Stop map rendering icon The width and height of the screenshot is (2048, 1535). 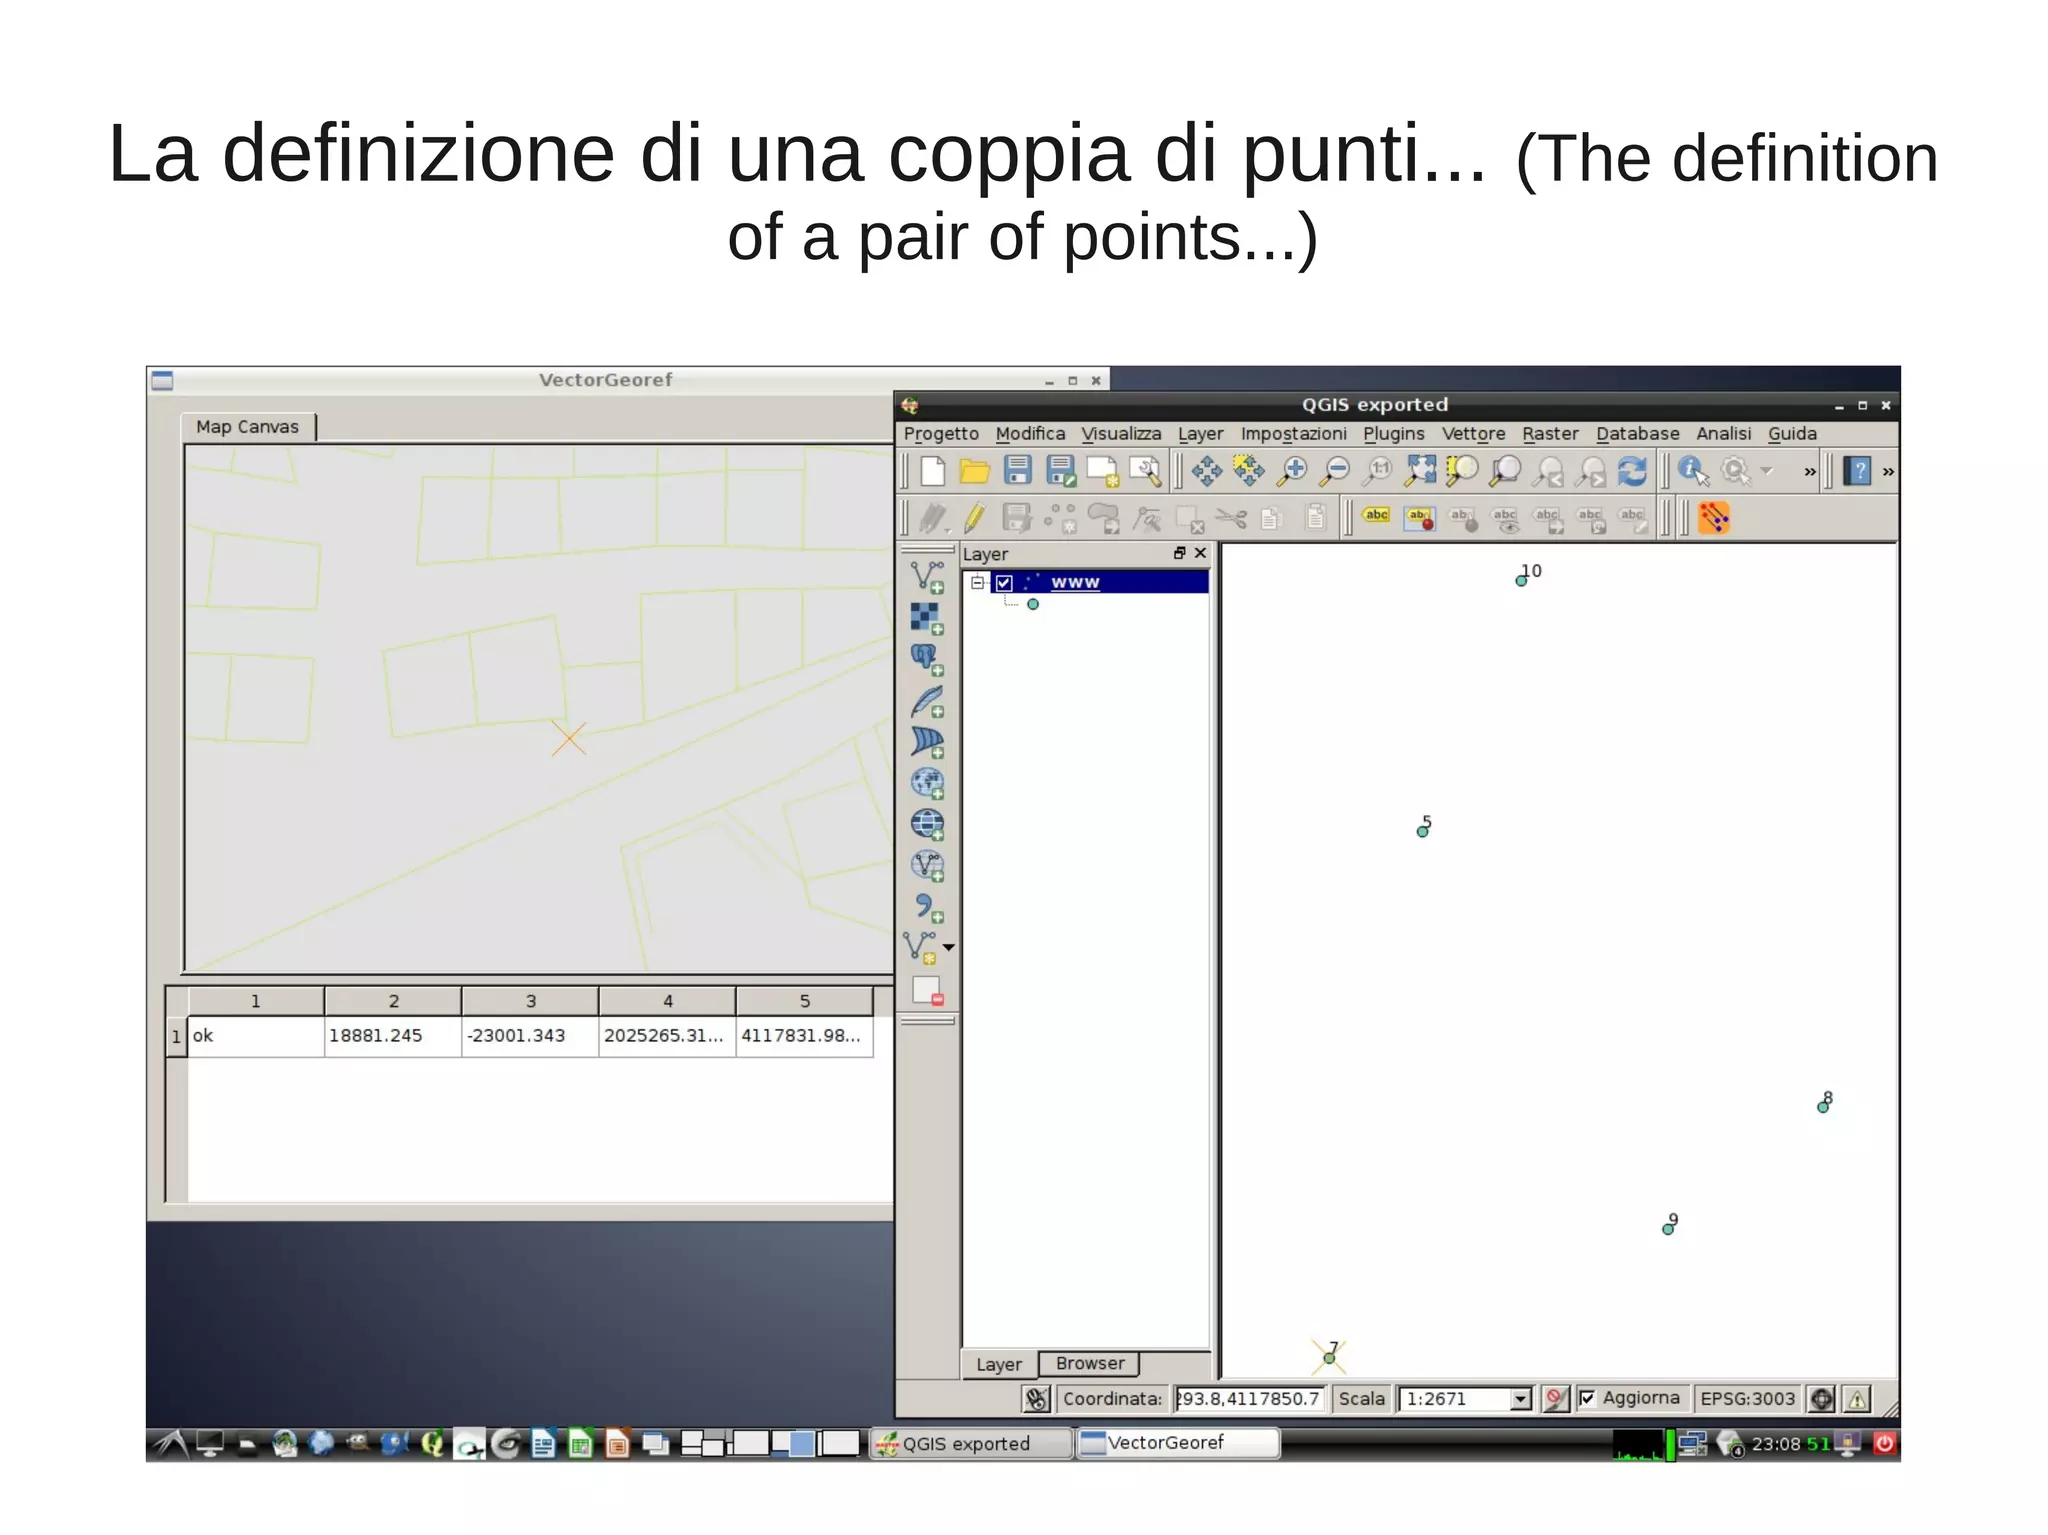(x=1555, y=1398)
